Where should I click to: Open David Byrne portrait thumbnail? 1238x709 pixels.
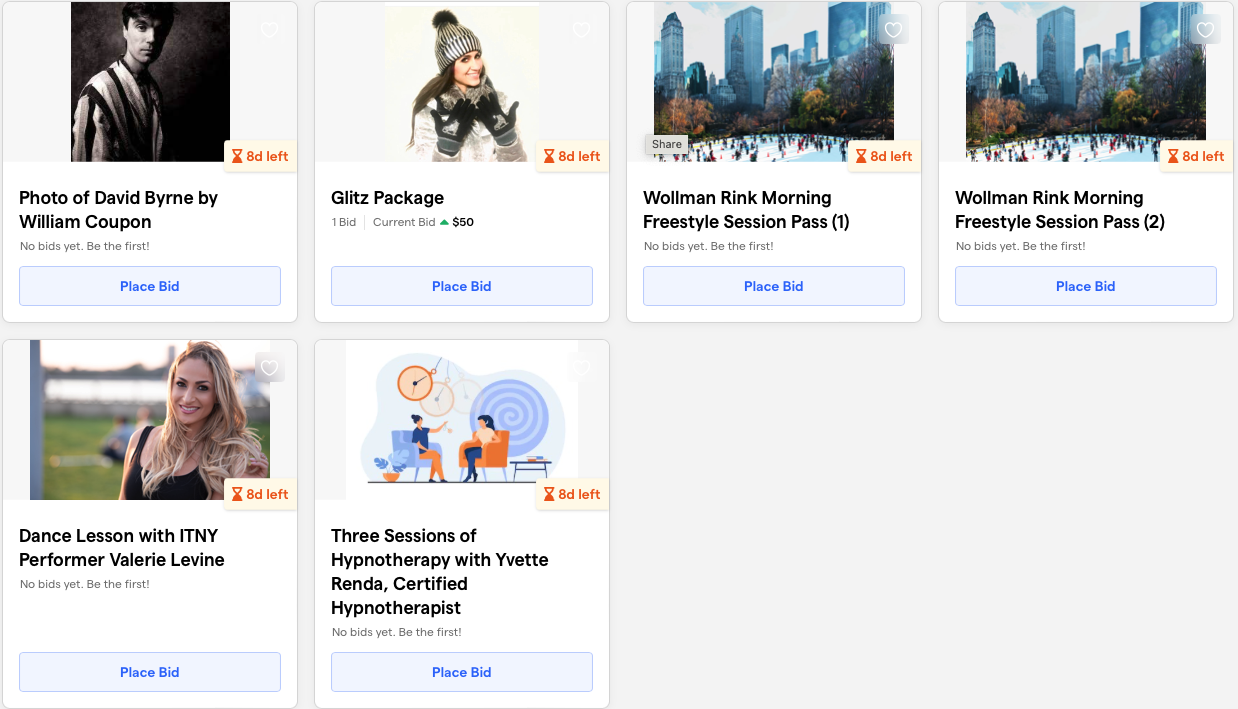tap(150, 82)
